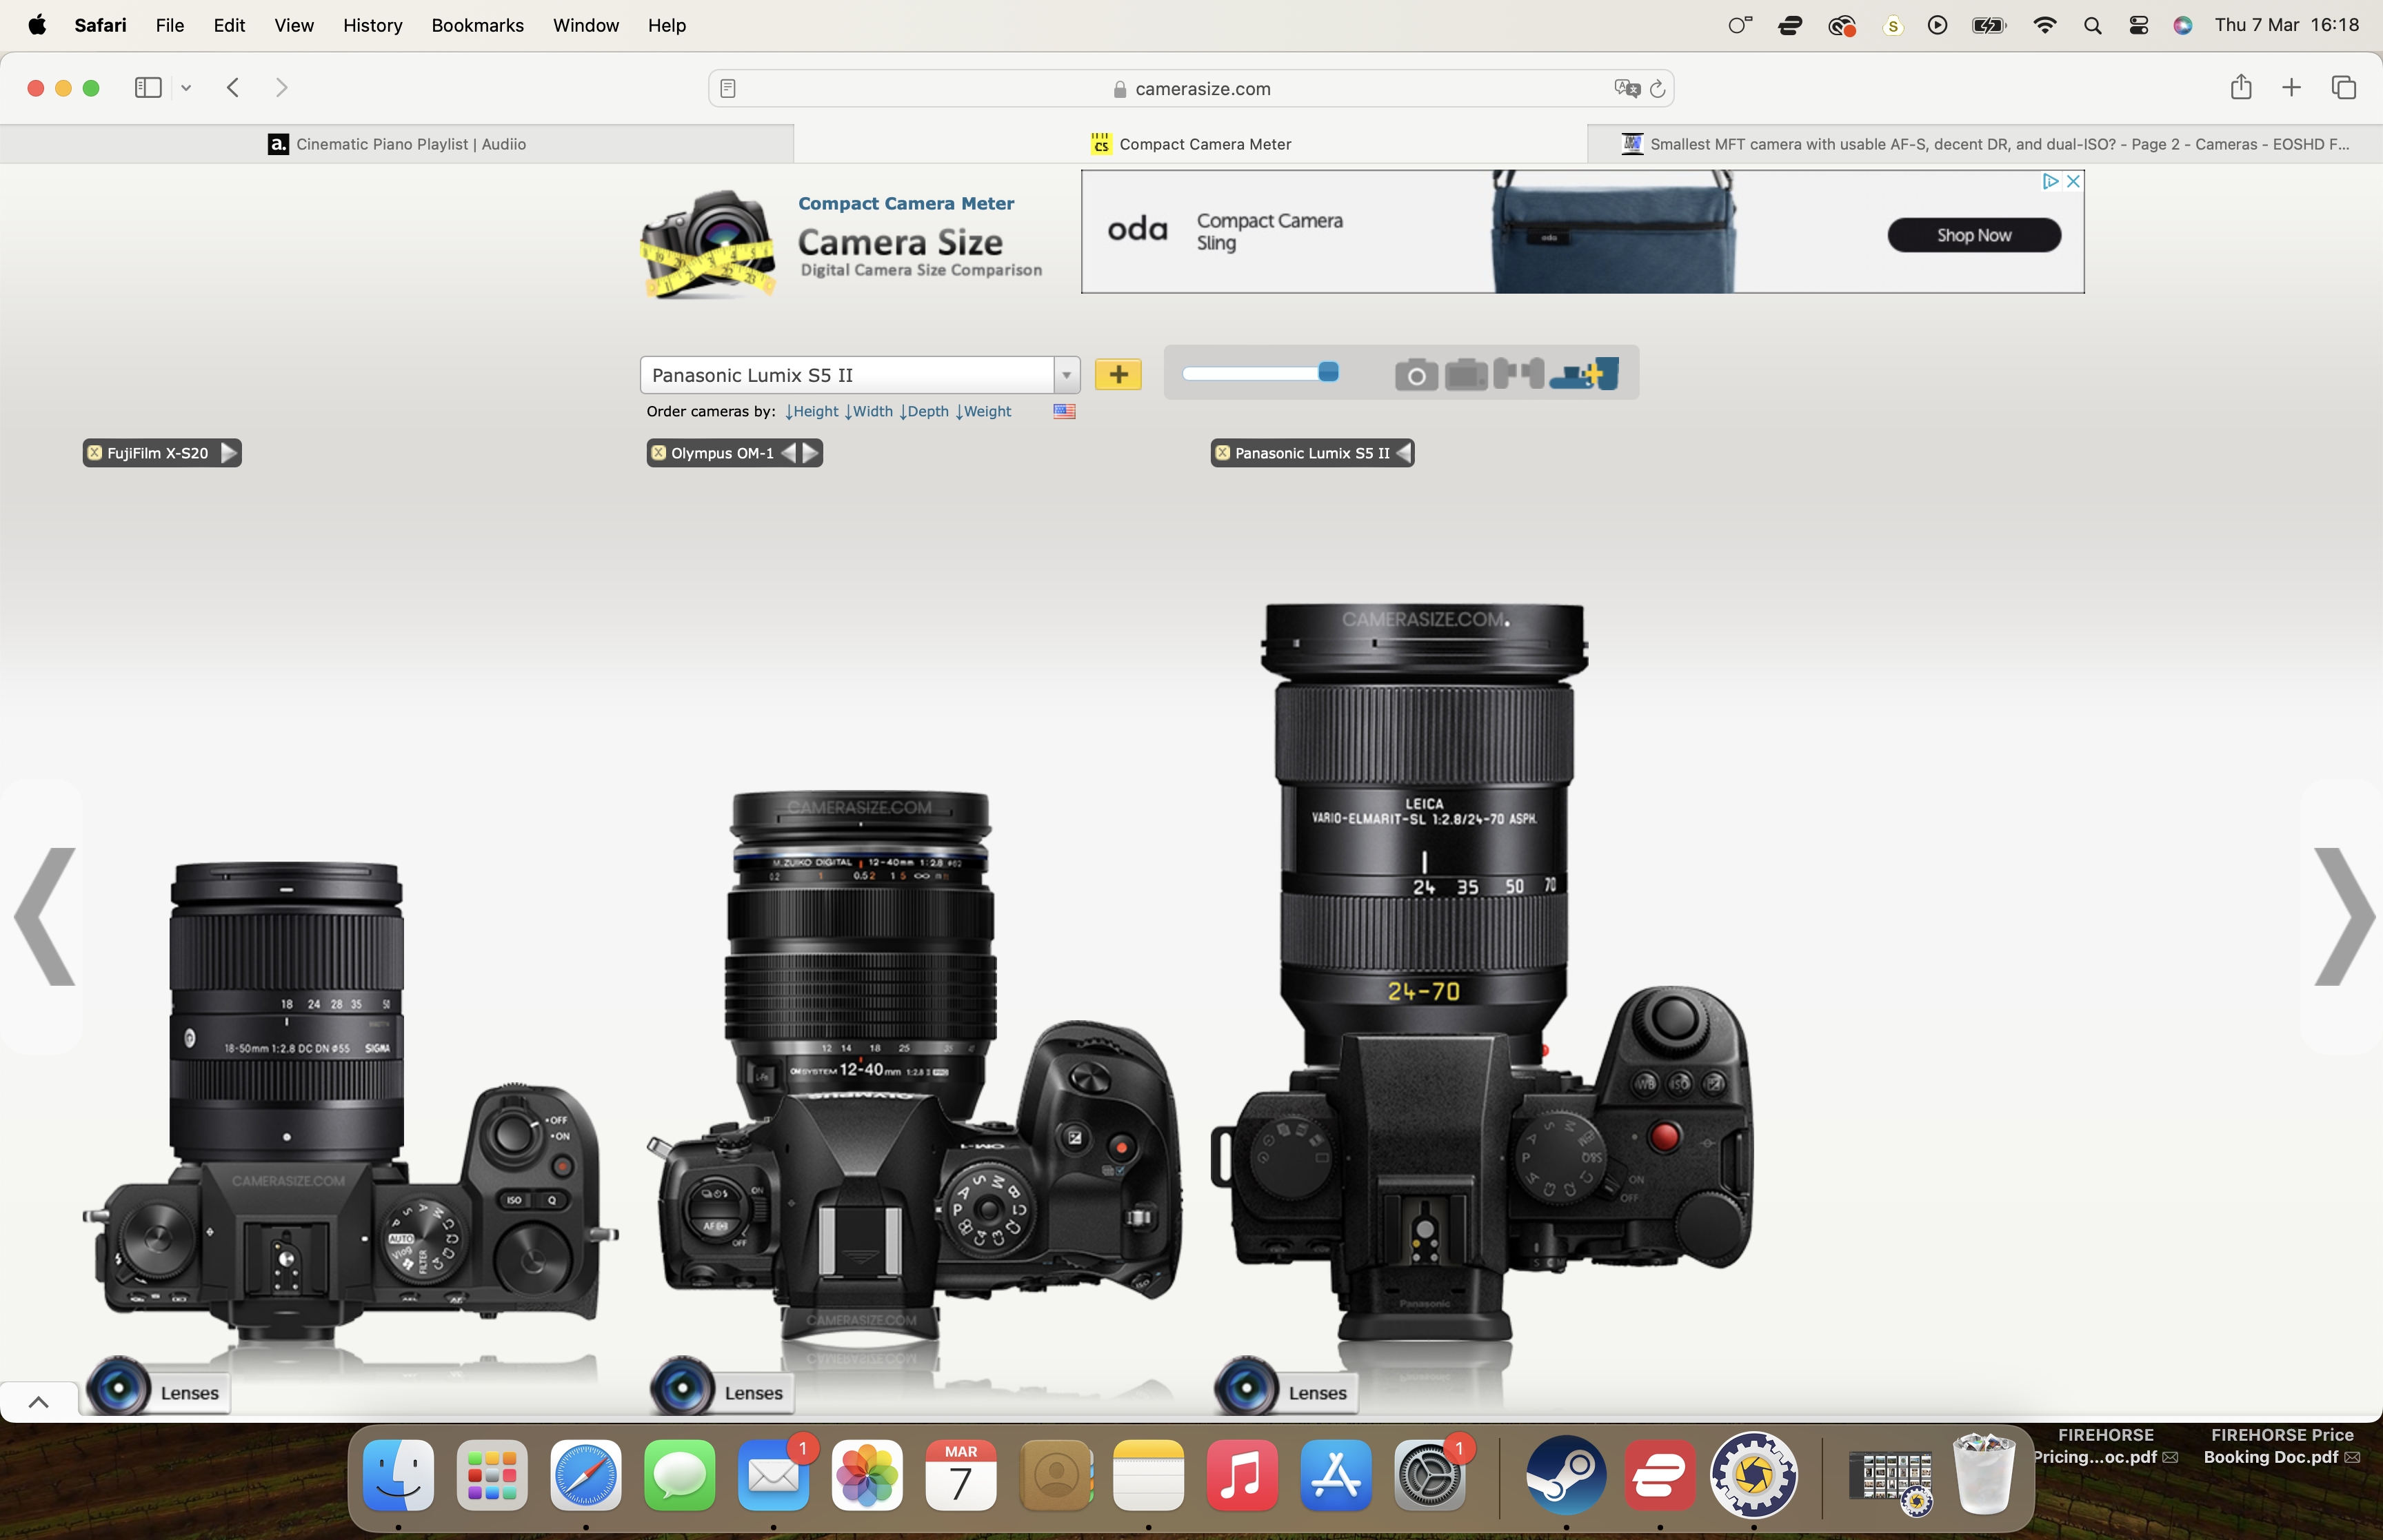The height and width of the screenshot is (1540, 2383).
Task: Open Spotlight search in menu bar
Action: (2092, 25)
